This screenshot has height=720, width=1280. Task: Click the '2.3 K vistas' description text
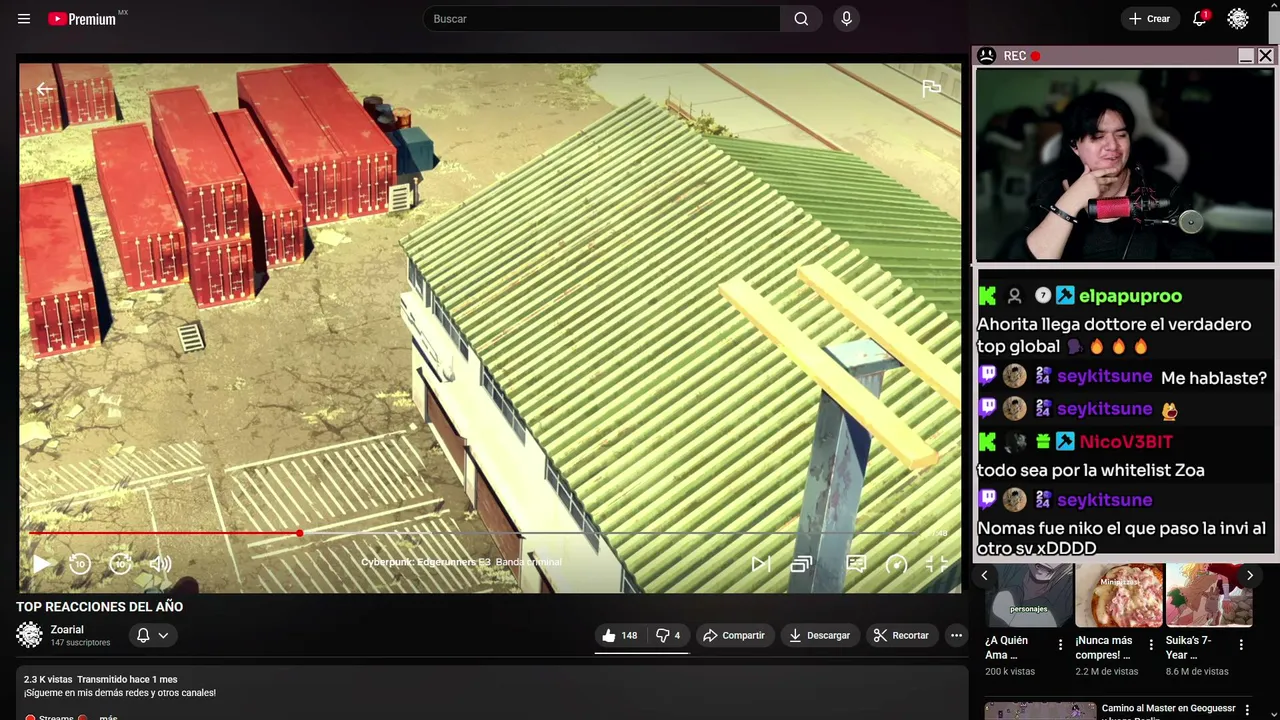[48, 680]
